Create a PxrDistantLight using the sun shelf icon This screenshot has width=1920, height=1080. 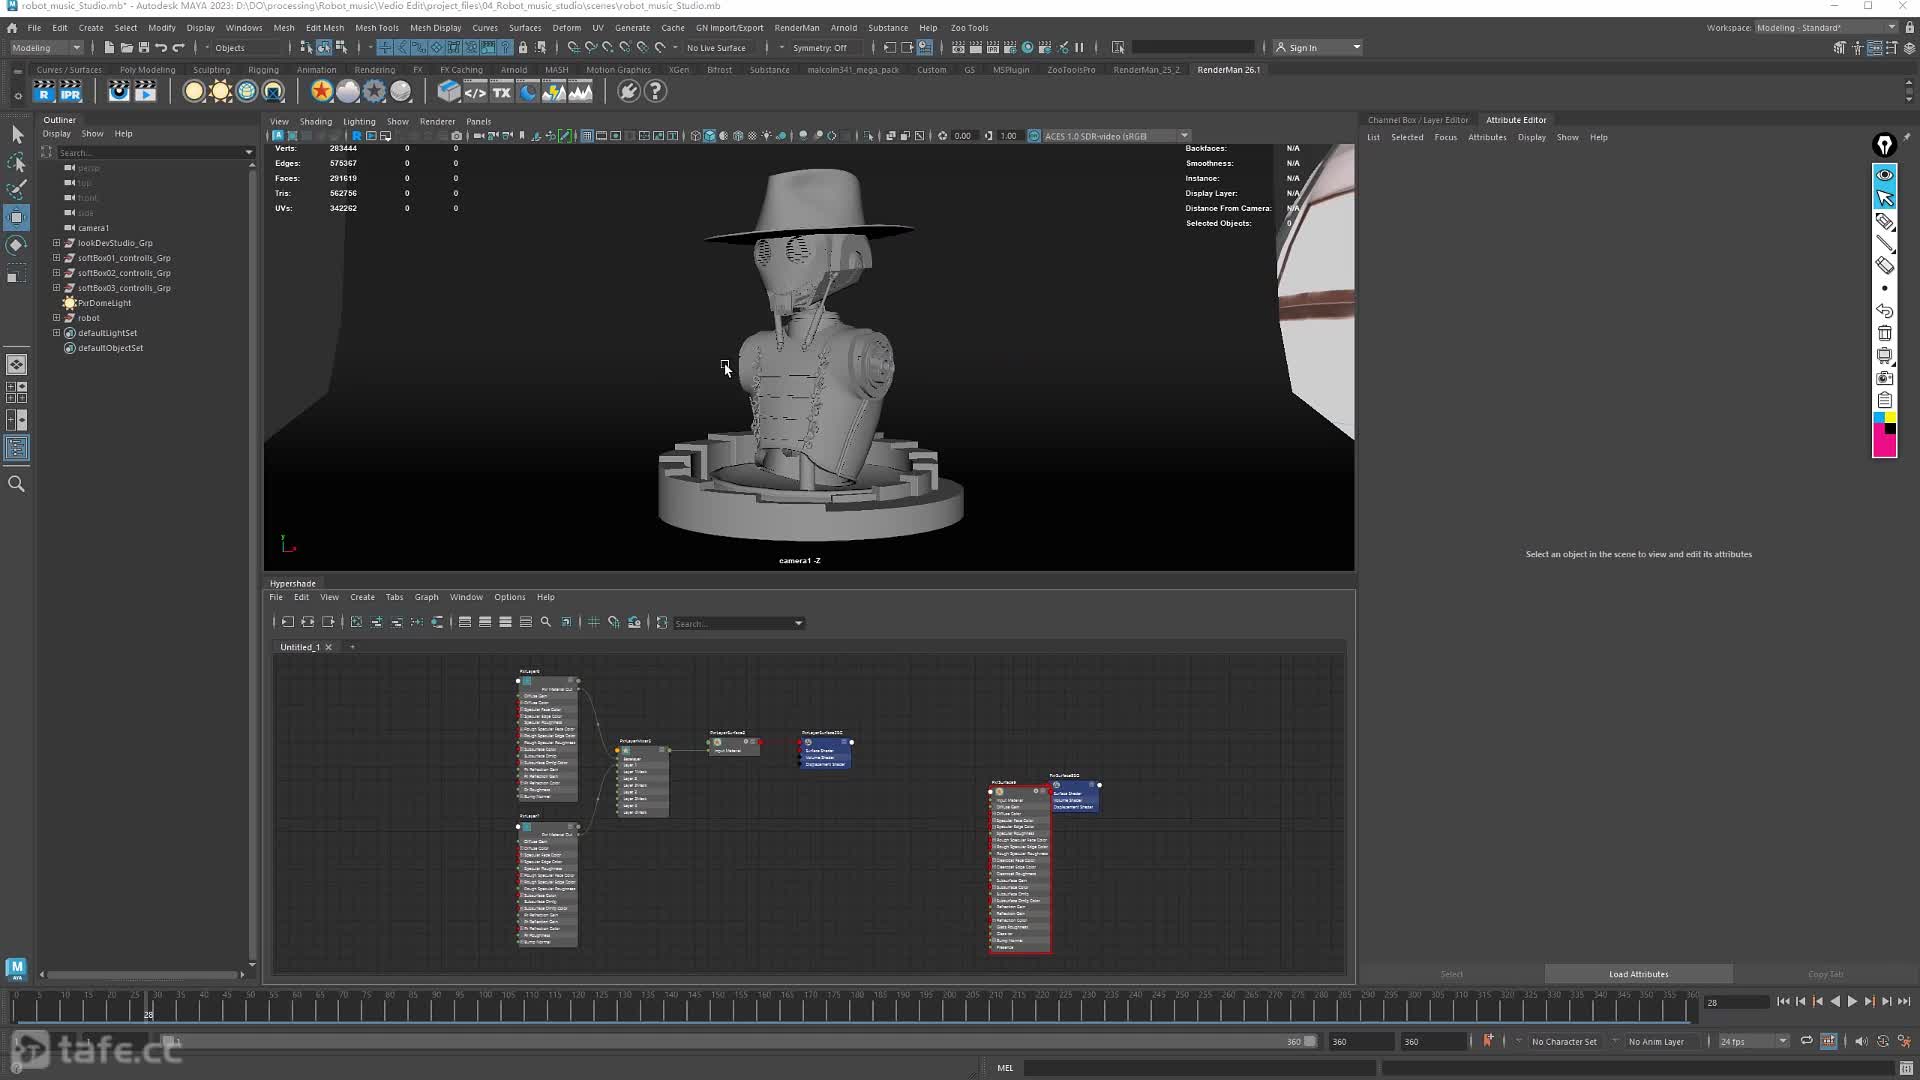pos(220,92)
